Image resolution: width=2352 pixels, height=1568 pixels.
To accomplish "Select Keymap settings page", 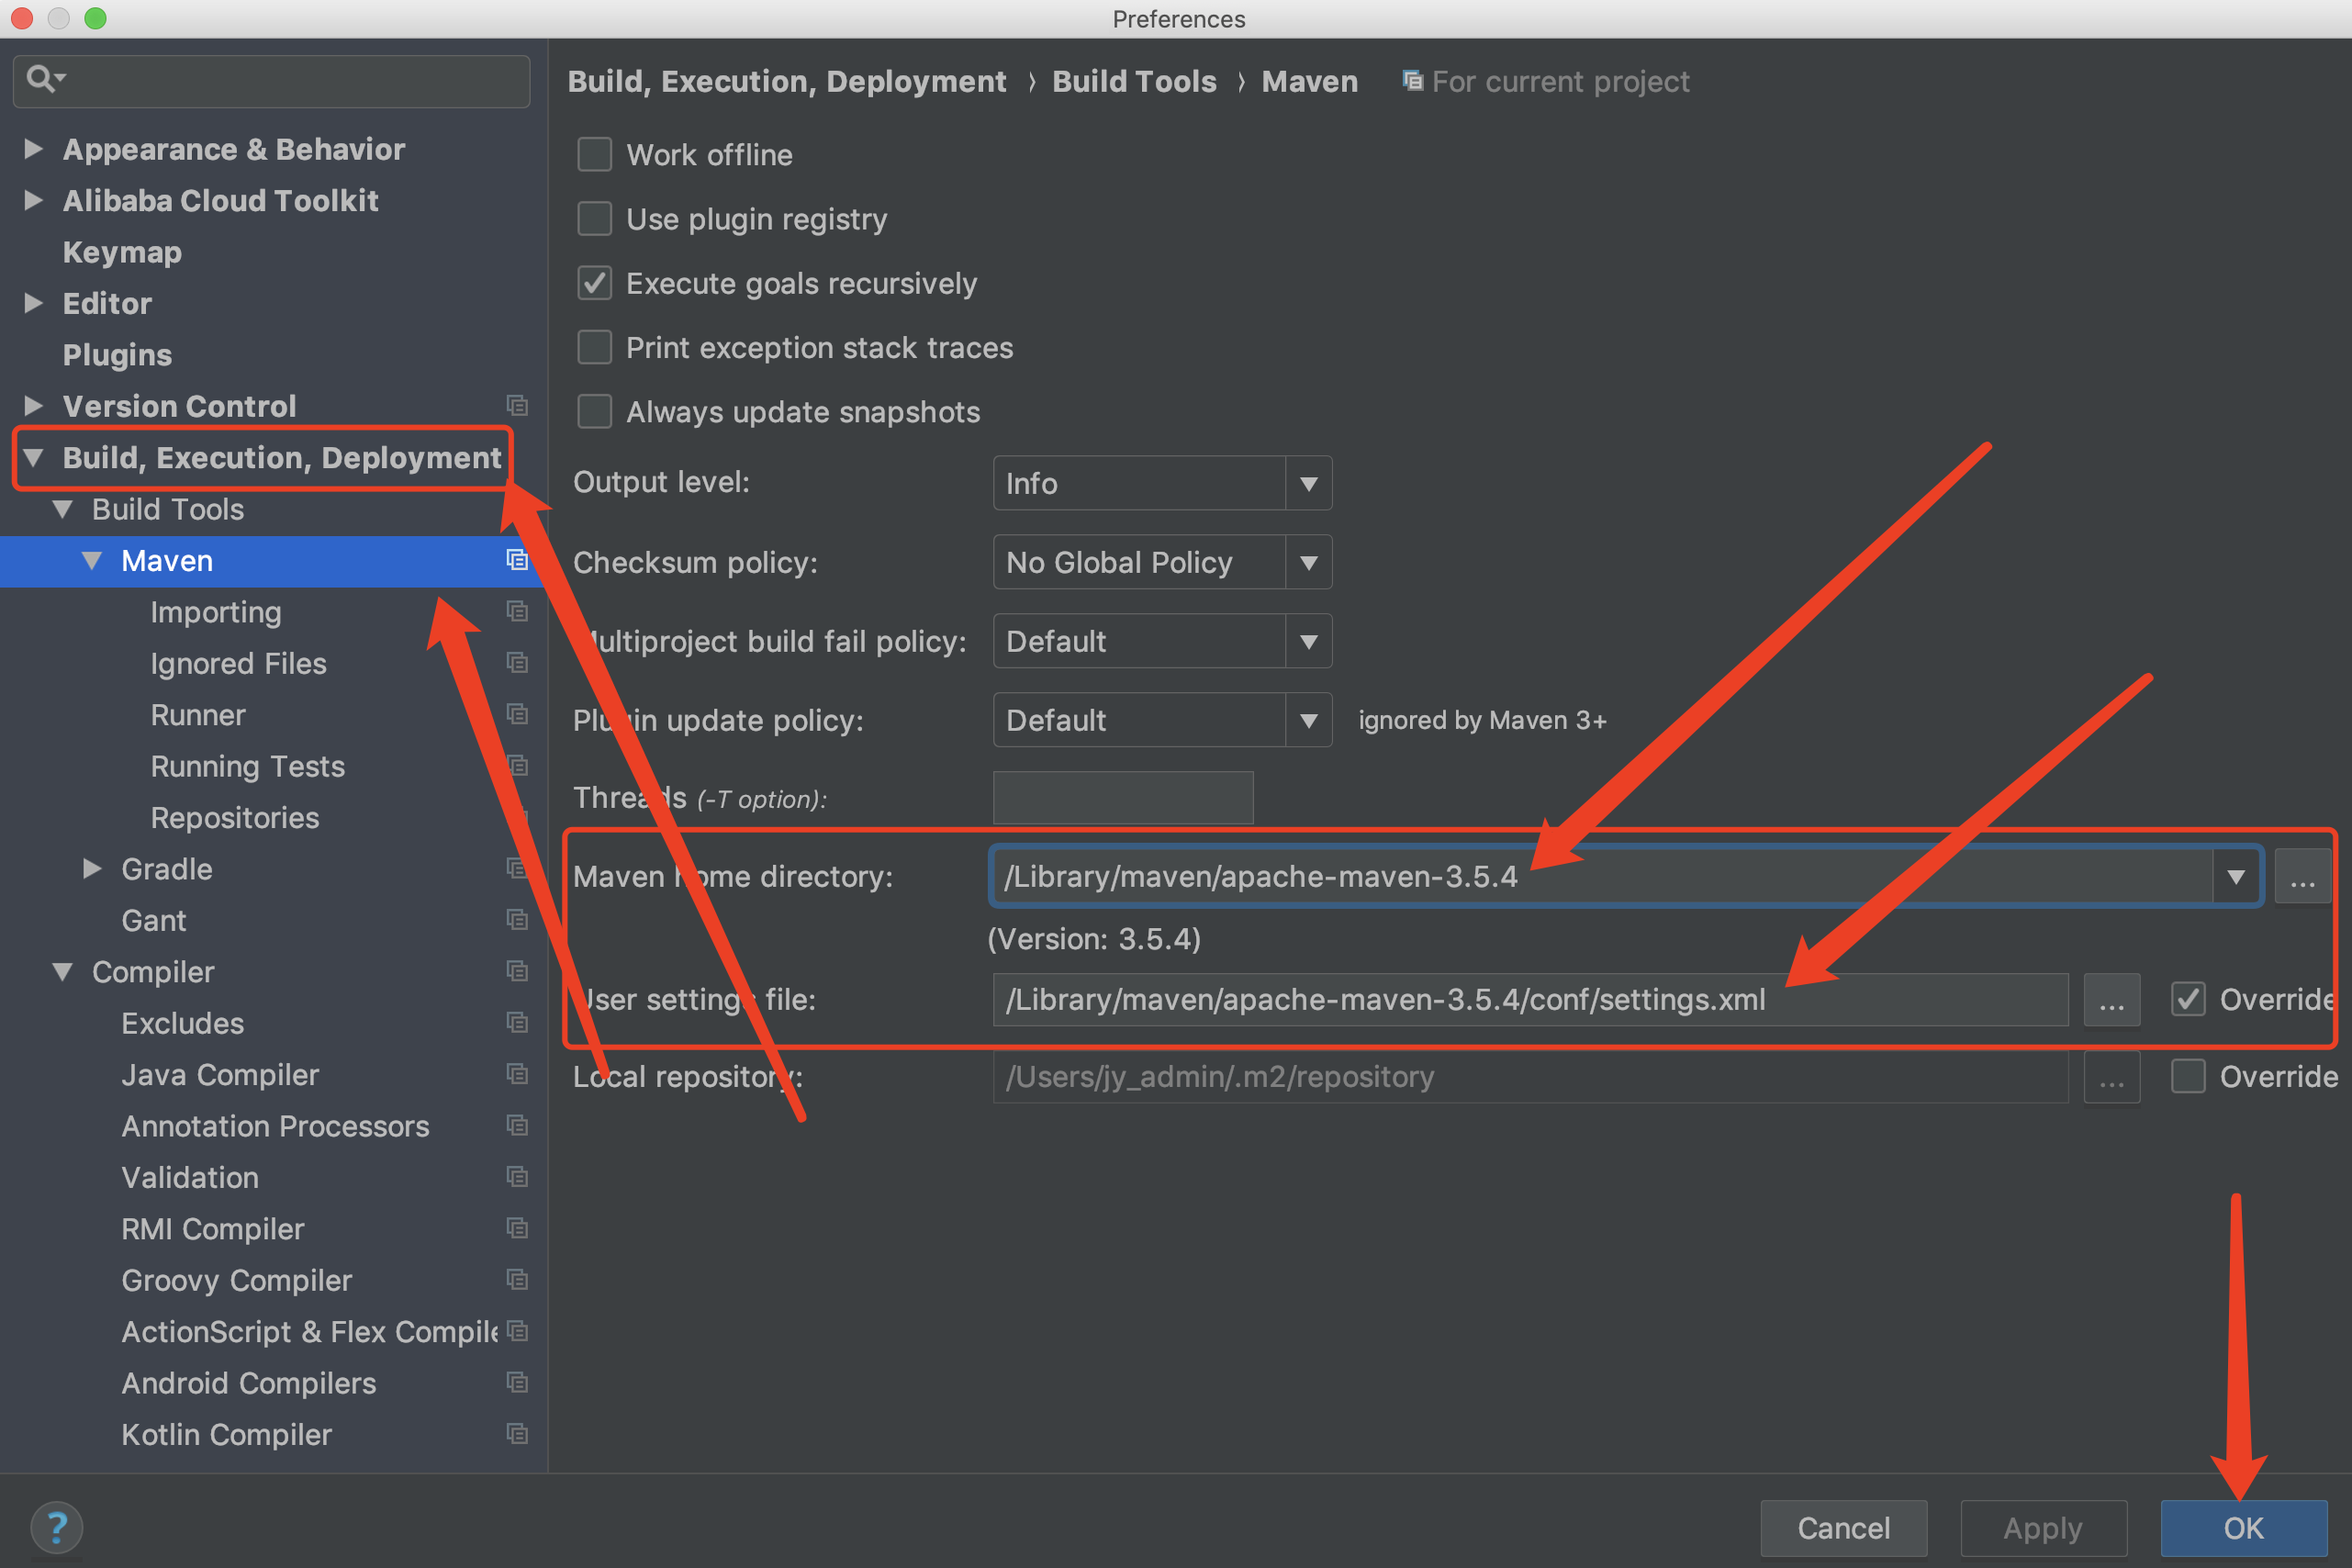I will 122,252.
